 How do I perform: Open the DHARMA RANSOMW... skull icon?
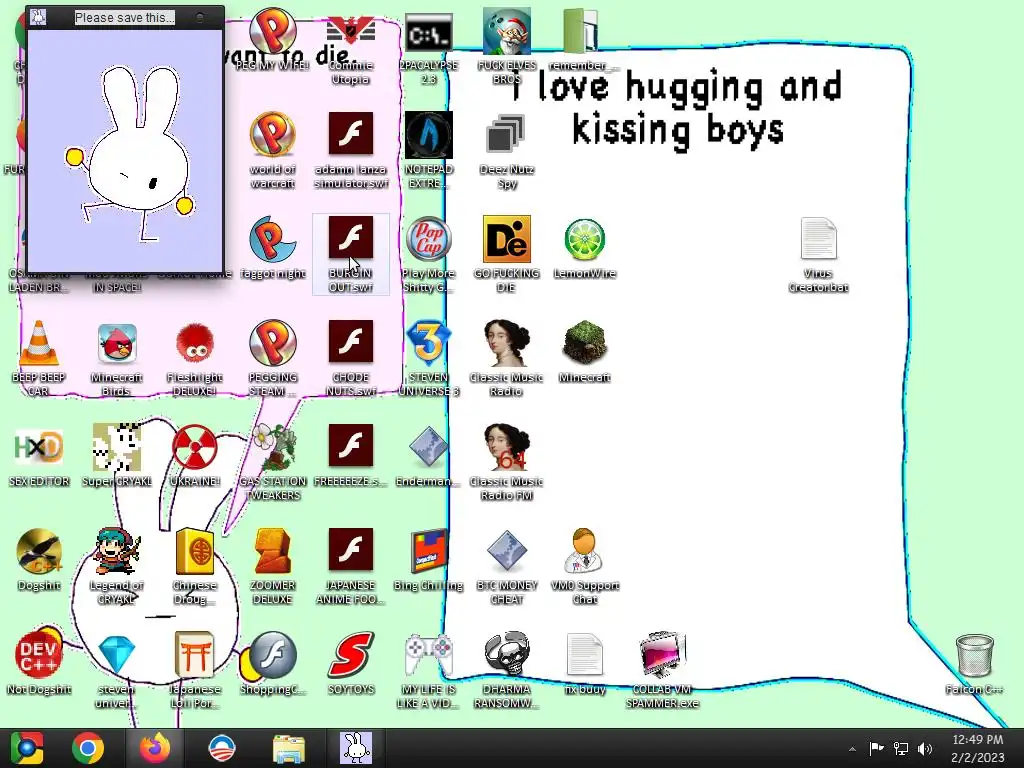(x=507, y=669)
